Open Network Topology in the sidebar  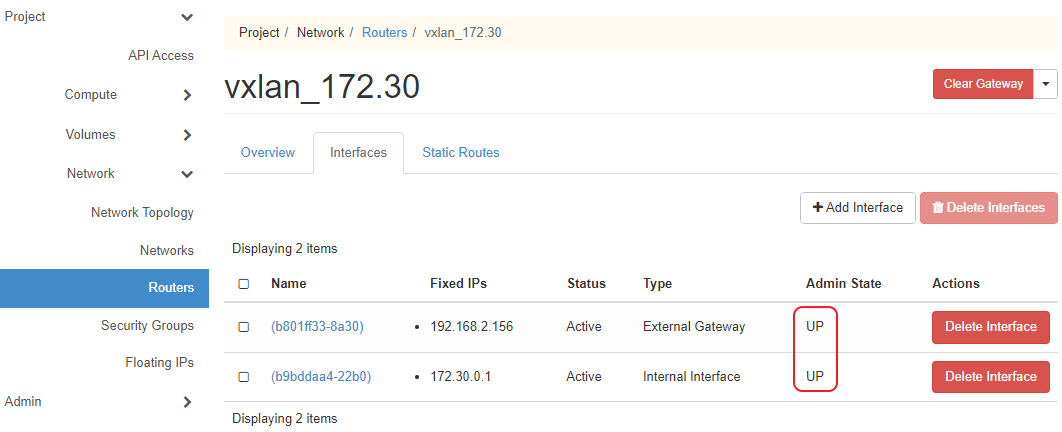click(x=142, y=213)
